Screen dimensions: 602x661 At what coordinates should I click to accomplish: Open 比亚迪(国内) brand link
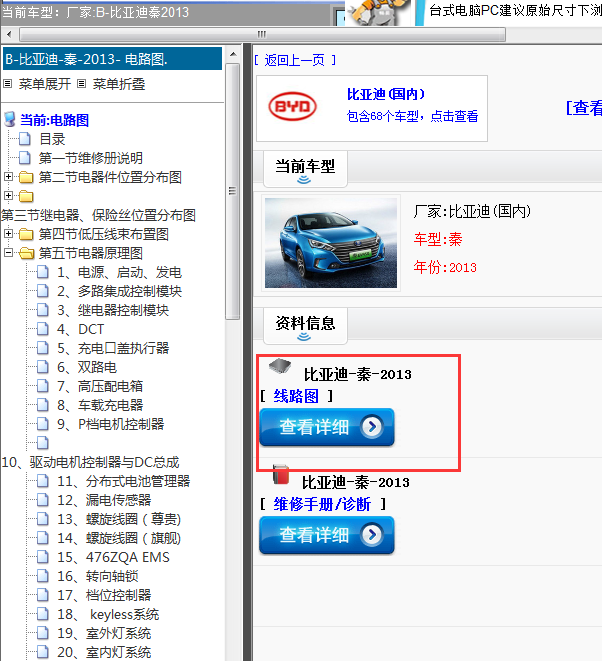coord(385,94)
